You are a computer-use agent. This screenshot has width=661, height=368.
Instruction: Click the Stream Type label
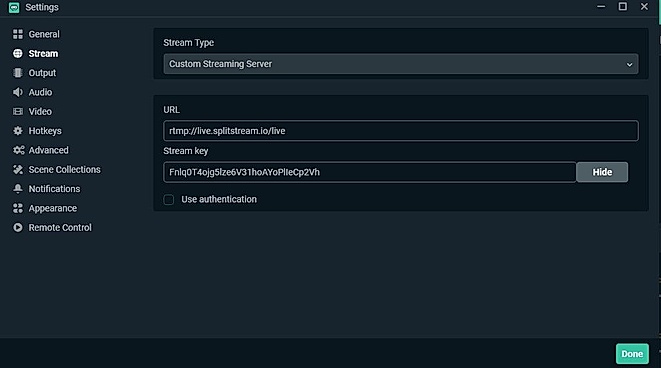tap(188, 43)
